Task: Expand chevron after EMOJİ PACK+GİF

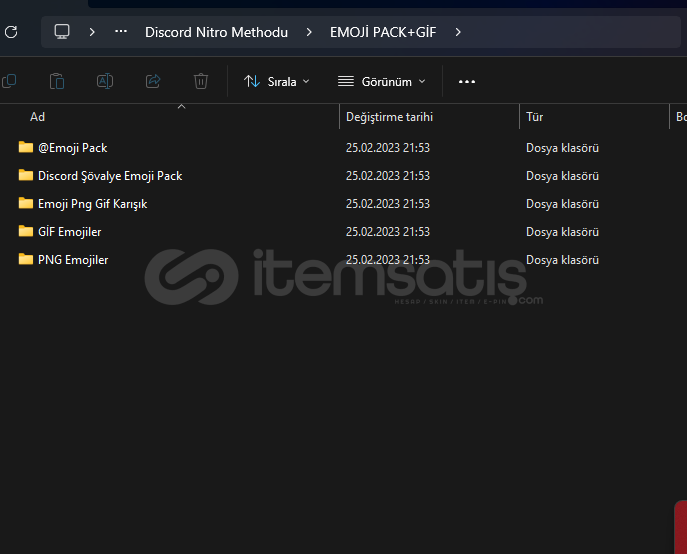Action: (458, 32)
